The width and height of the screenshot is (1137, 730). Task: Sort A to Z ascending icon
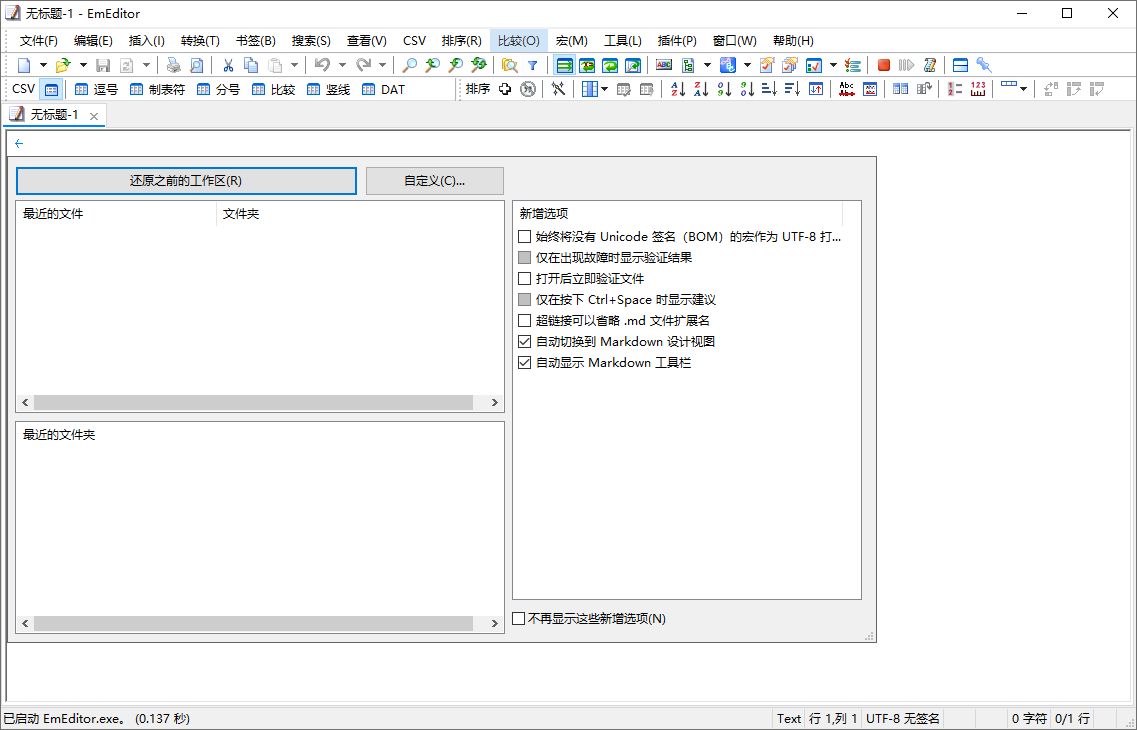(677, 89)
